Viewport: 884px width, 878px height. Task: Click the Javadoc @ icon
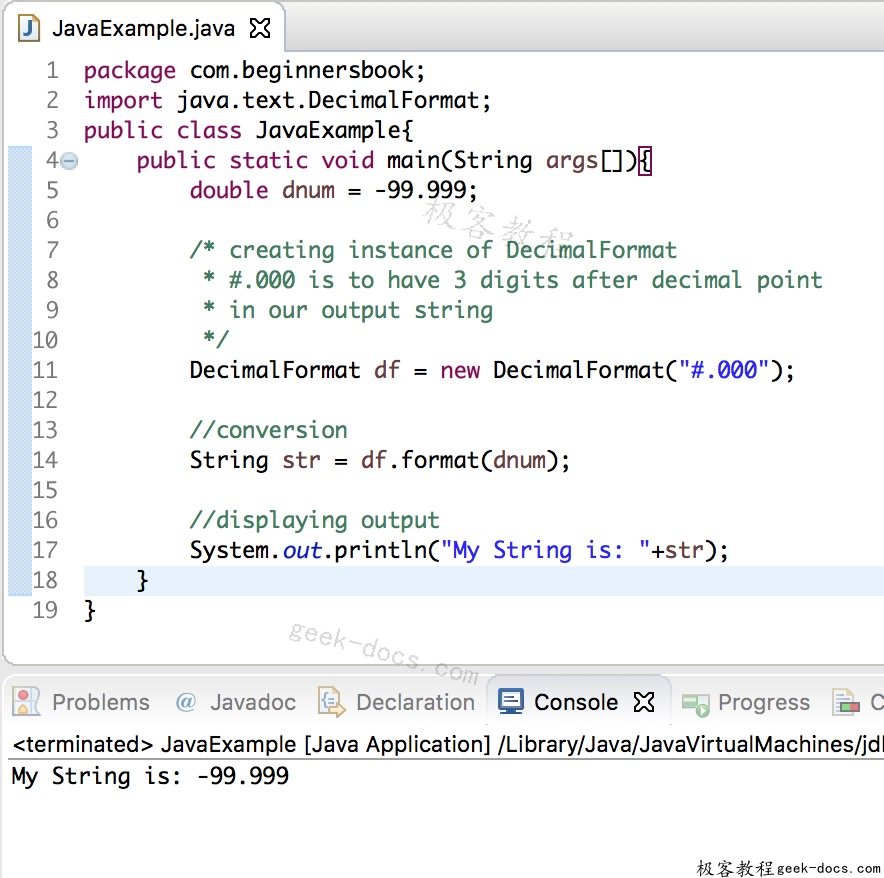[x=185, y=701]
